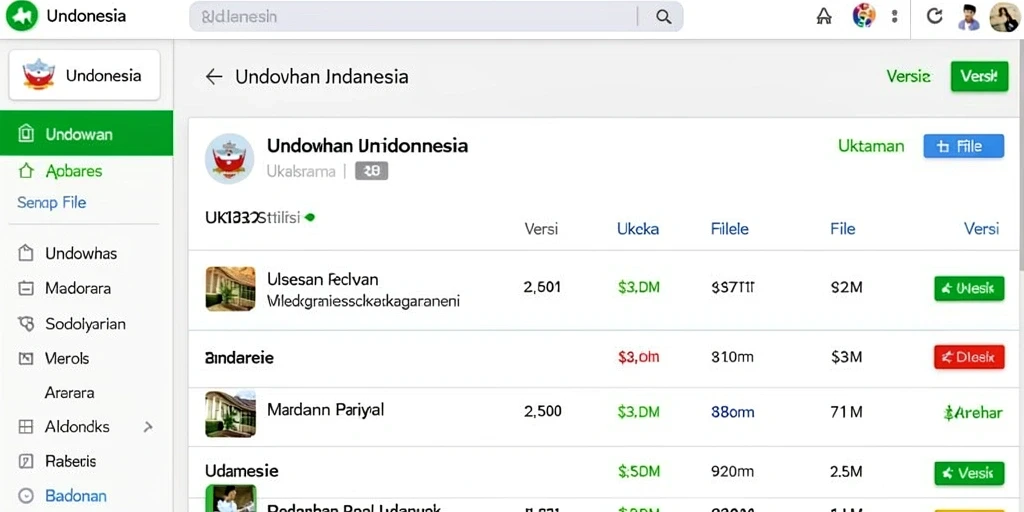The width and height of the screenshot is (1024, 512).
Task: Click the Badonan circle icon in sidebar
Action: pos(25,496)
